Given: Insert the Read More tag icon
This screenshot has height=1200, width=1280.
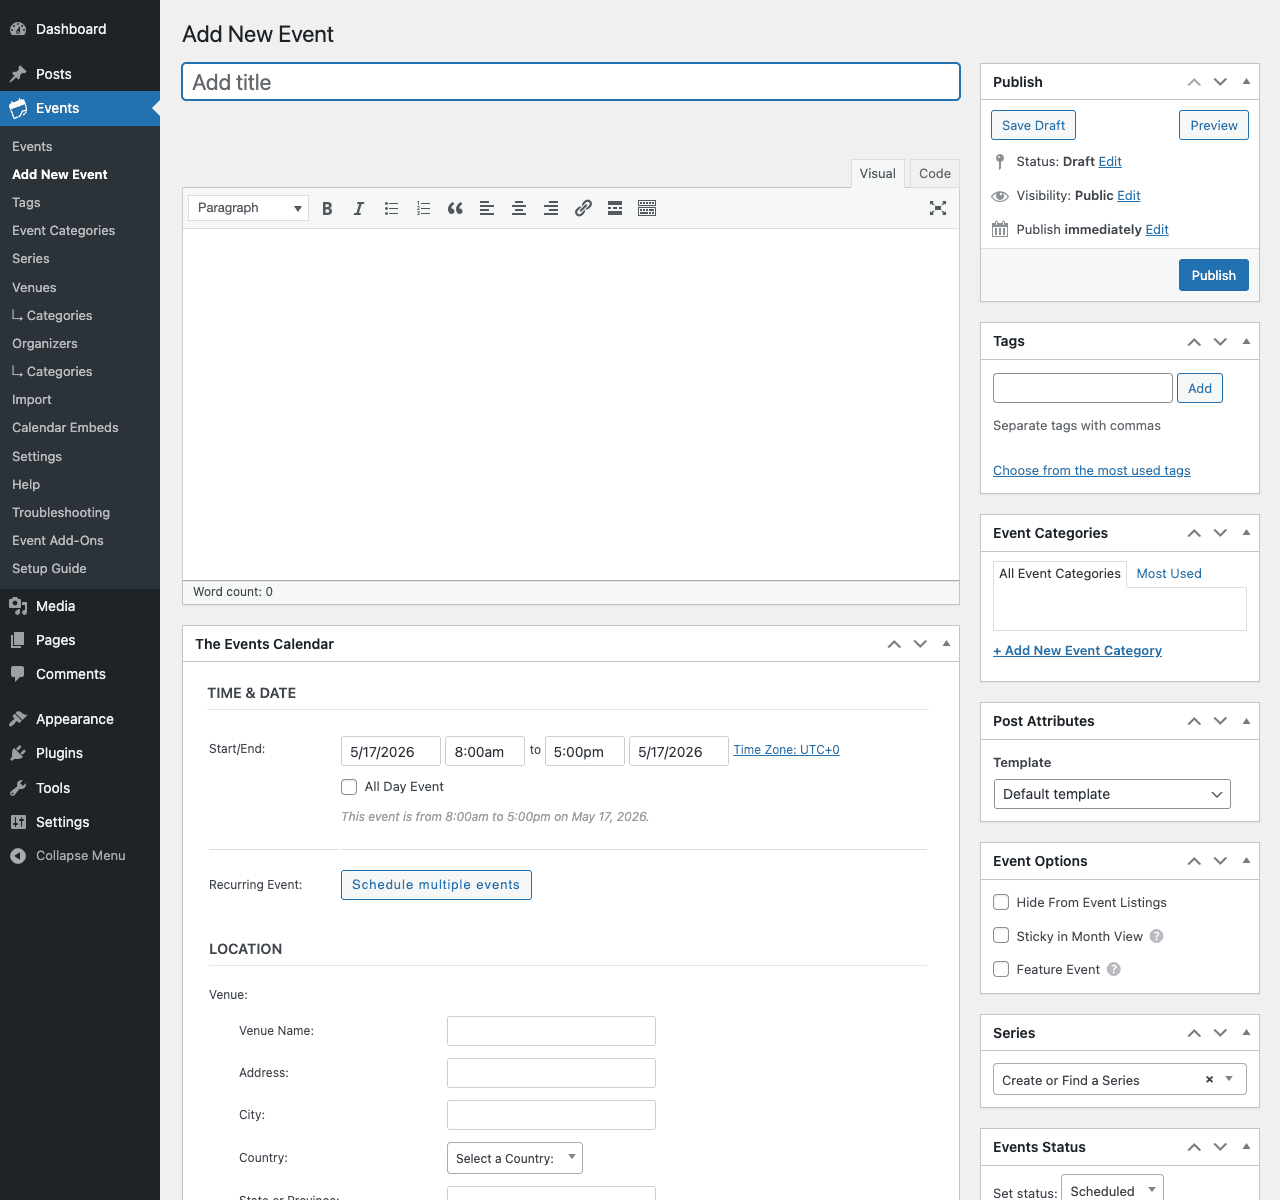Looking at the screenshot, I should (x=615, y=208).
